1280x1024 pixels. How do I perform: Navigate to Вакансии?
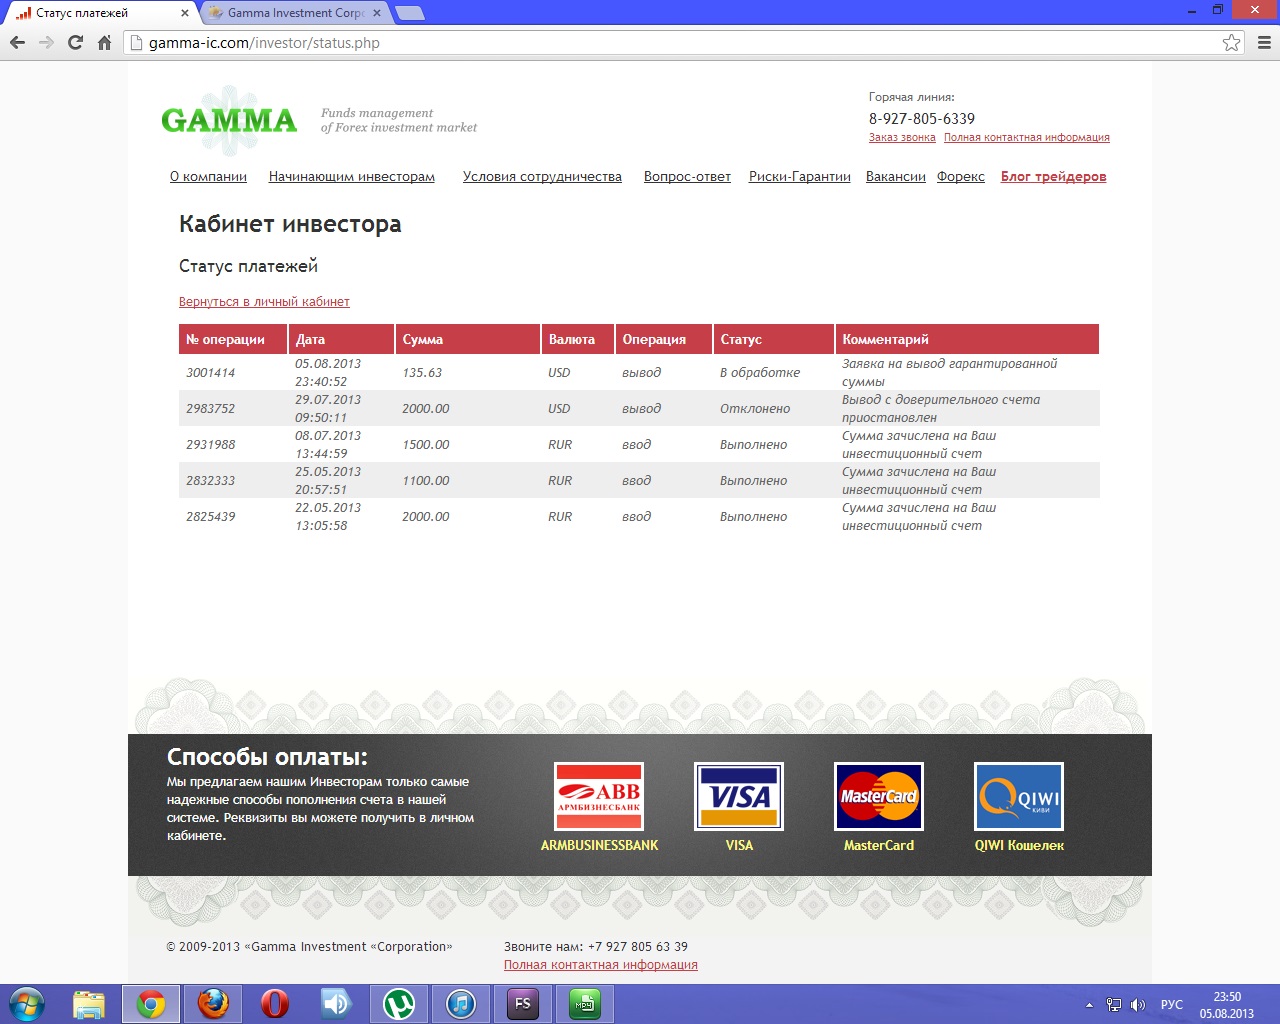click(896, 177)
